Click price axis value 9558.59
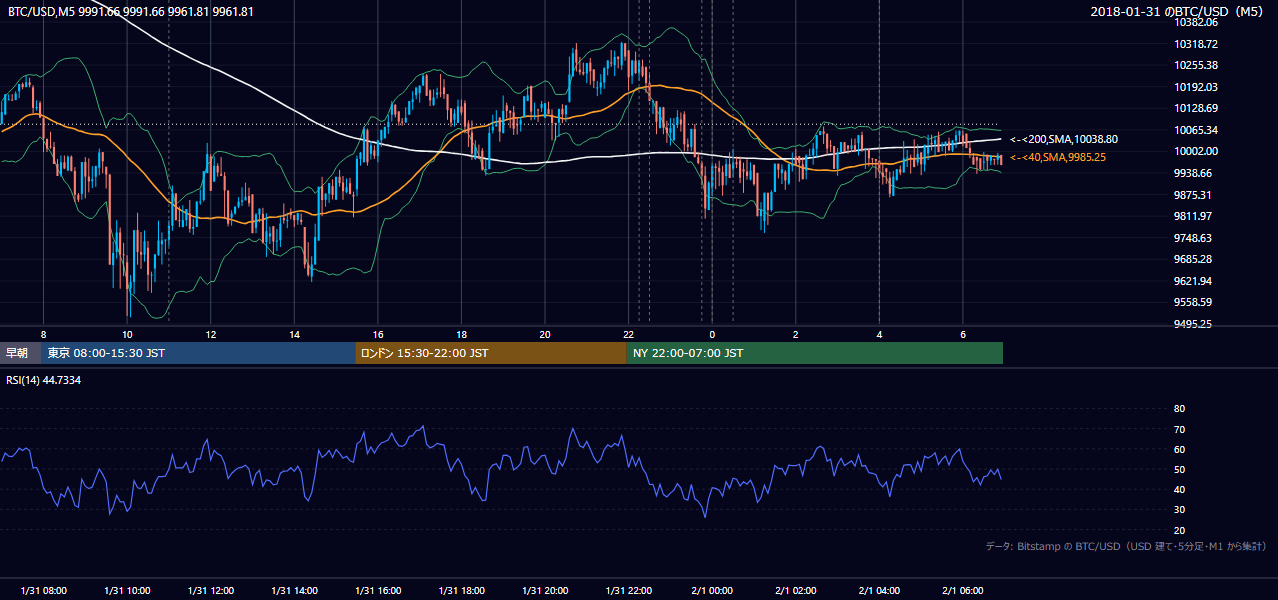 (x=1193, y=302)
